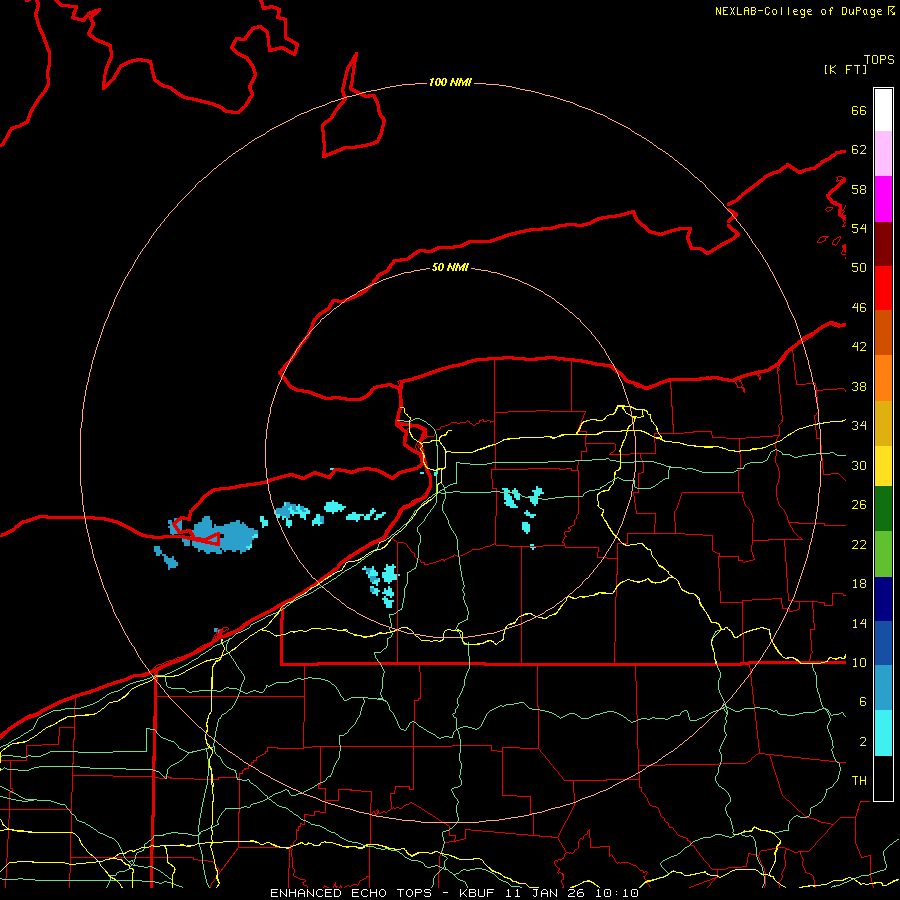Click the cyan legend swatch
The width and height of the screenshot is (900, 900).
click(x=883, y=733)
